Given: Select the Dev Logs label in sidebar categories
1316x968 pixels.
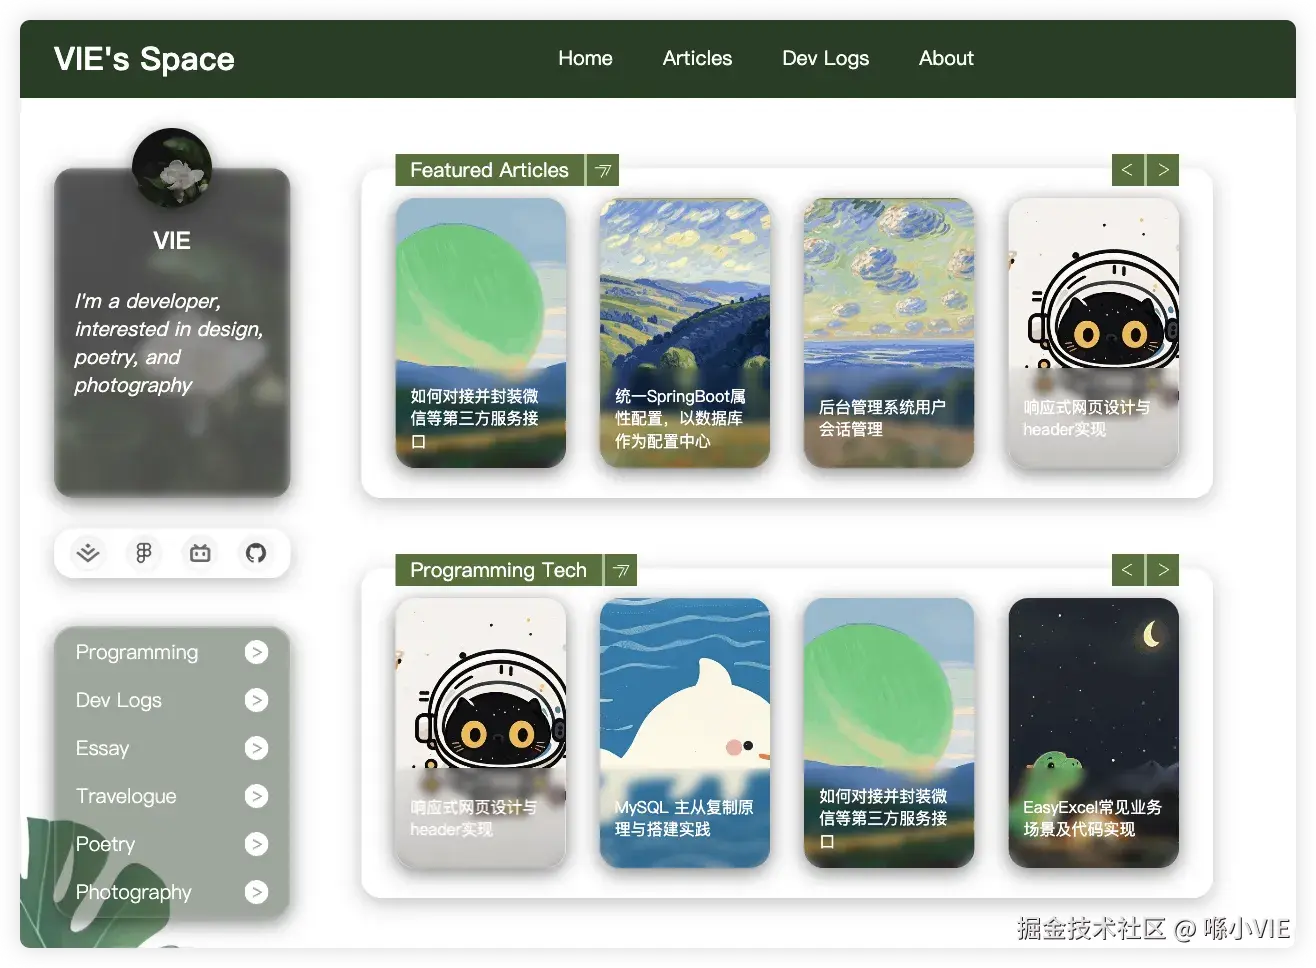Looking at the screenshot, I should click(118, 700).
